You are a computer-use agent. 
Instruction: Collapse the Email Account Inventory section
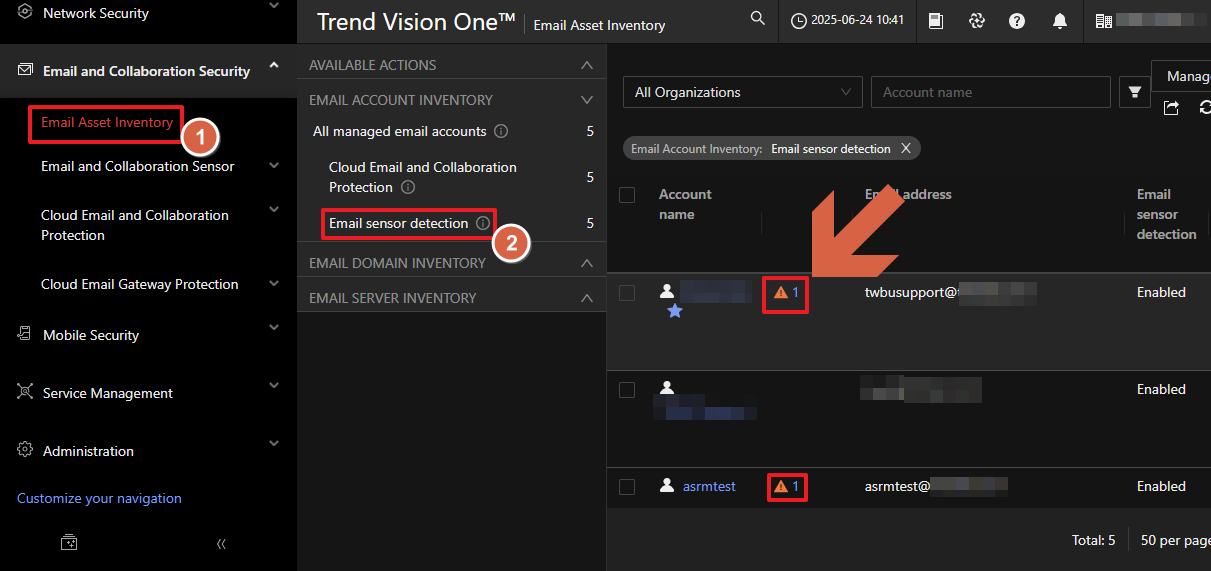pos(587,100)
